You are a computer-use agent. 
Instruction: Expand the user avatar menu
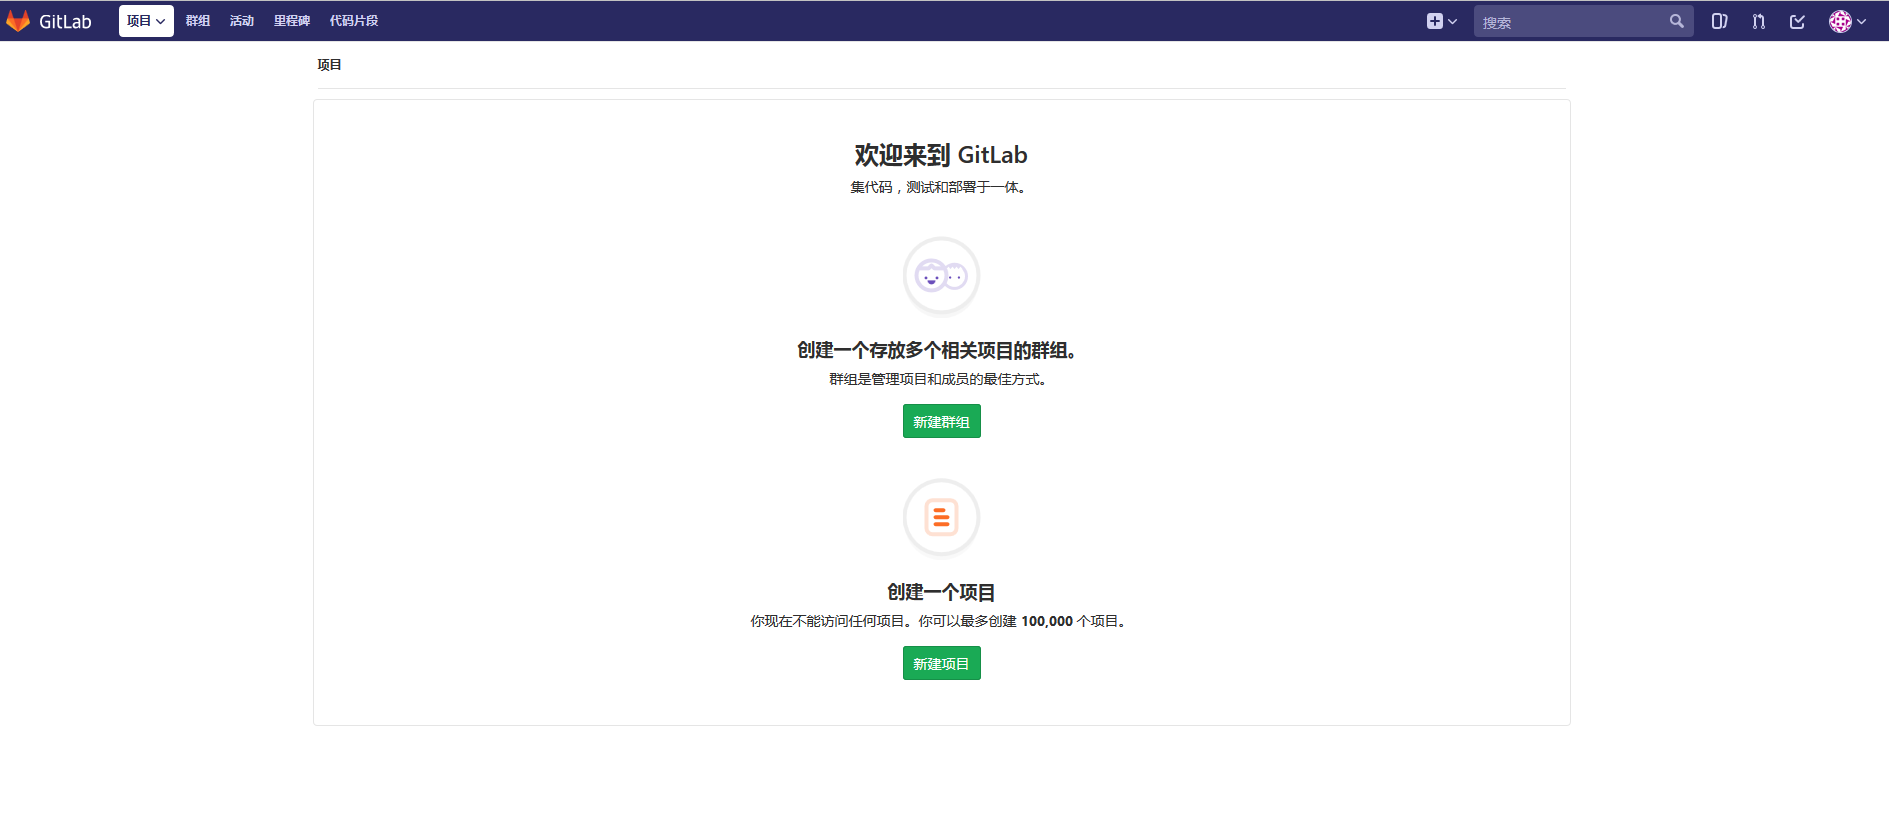coord(1847,21)
